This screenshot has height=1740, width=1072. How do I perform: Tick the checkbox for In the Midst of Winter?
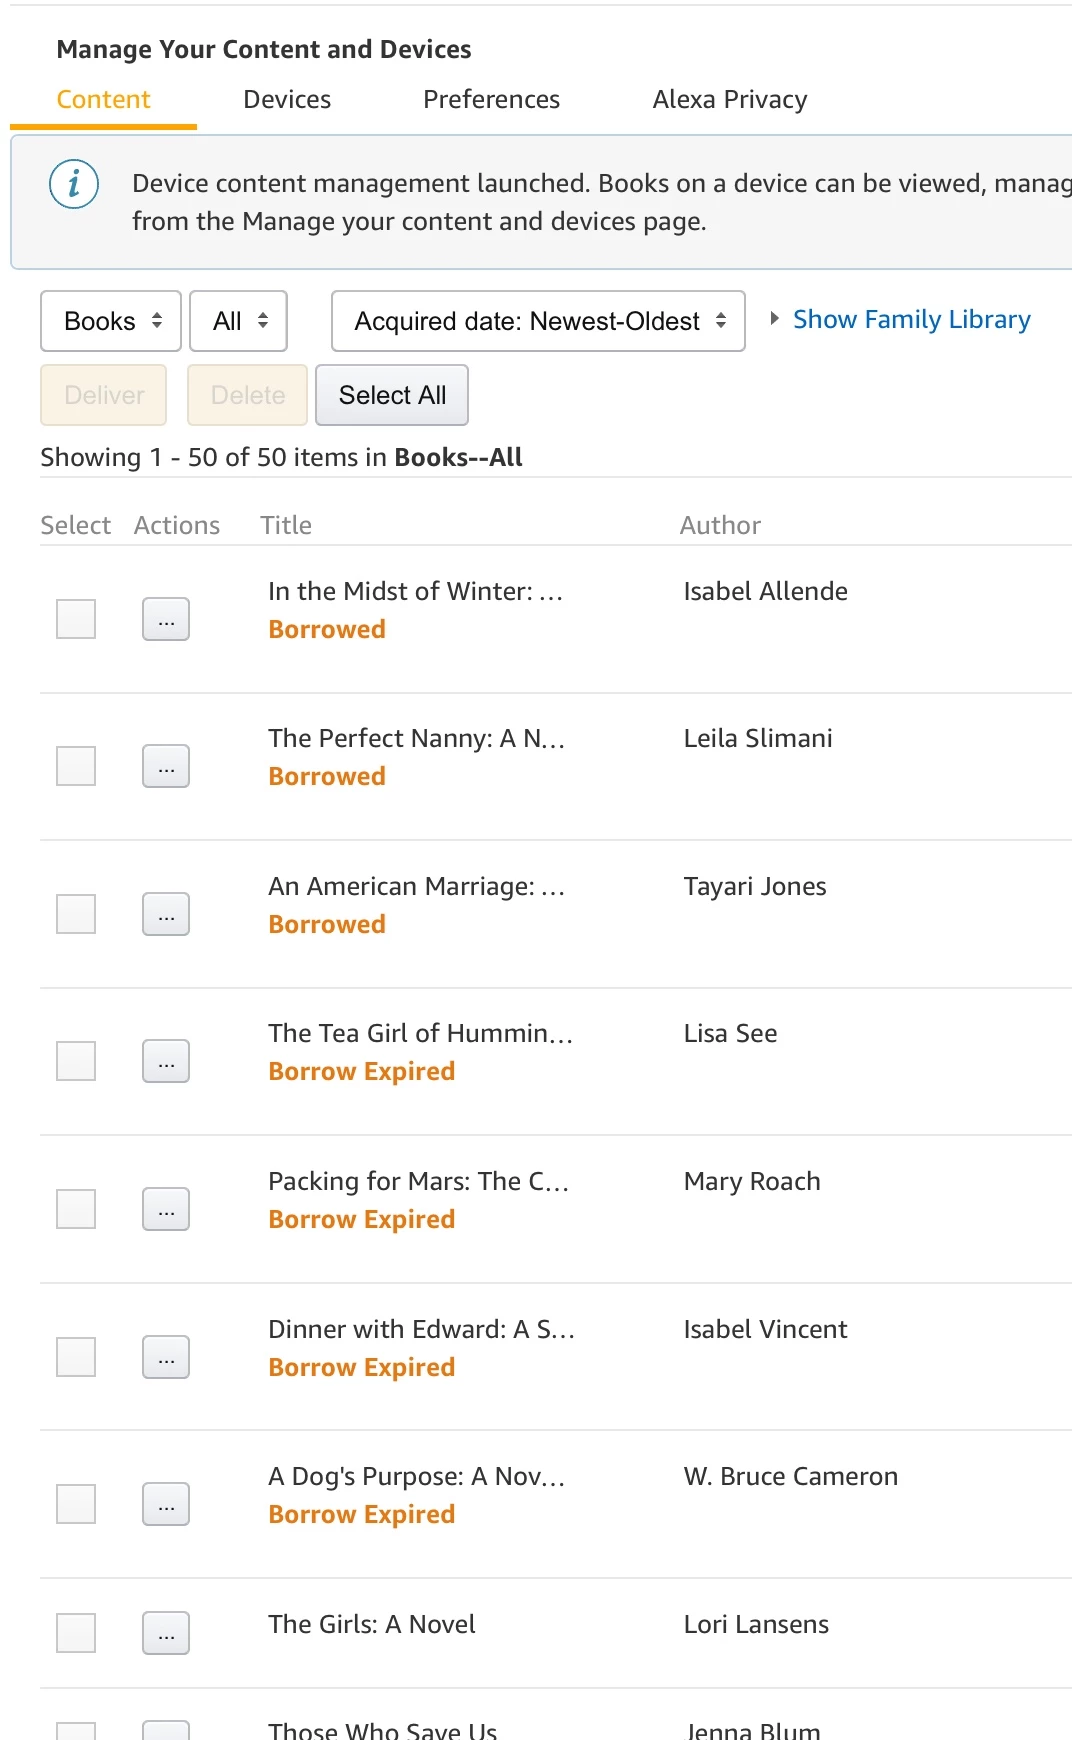coord(76,619)
